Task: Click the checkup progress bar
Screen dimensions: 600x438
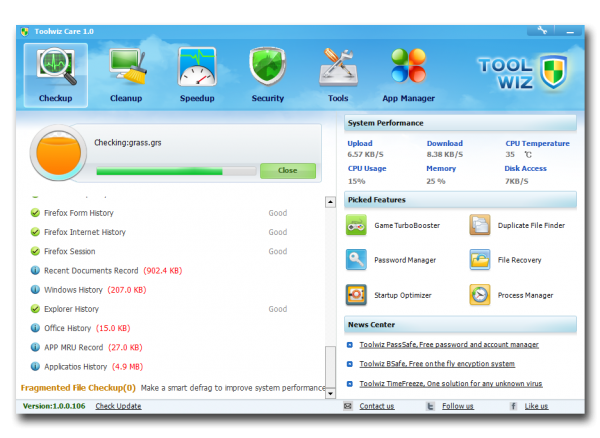Action: (x=176, y=171)
